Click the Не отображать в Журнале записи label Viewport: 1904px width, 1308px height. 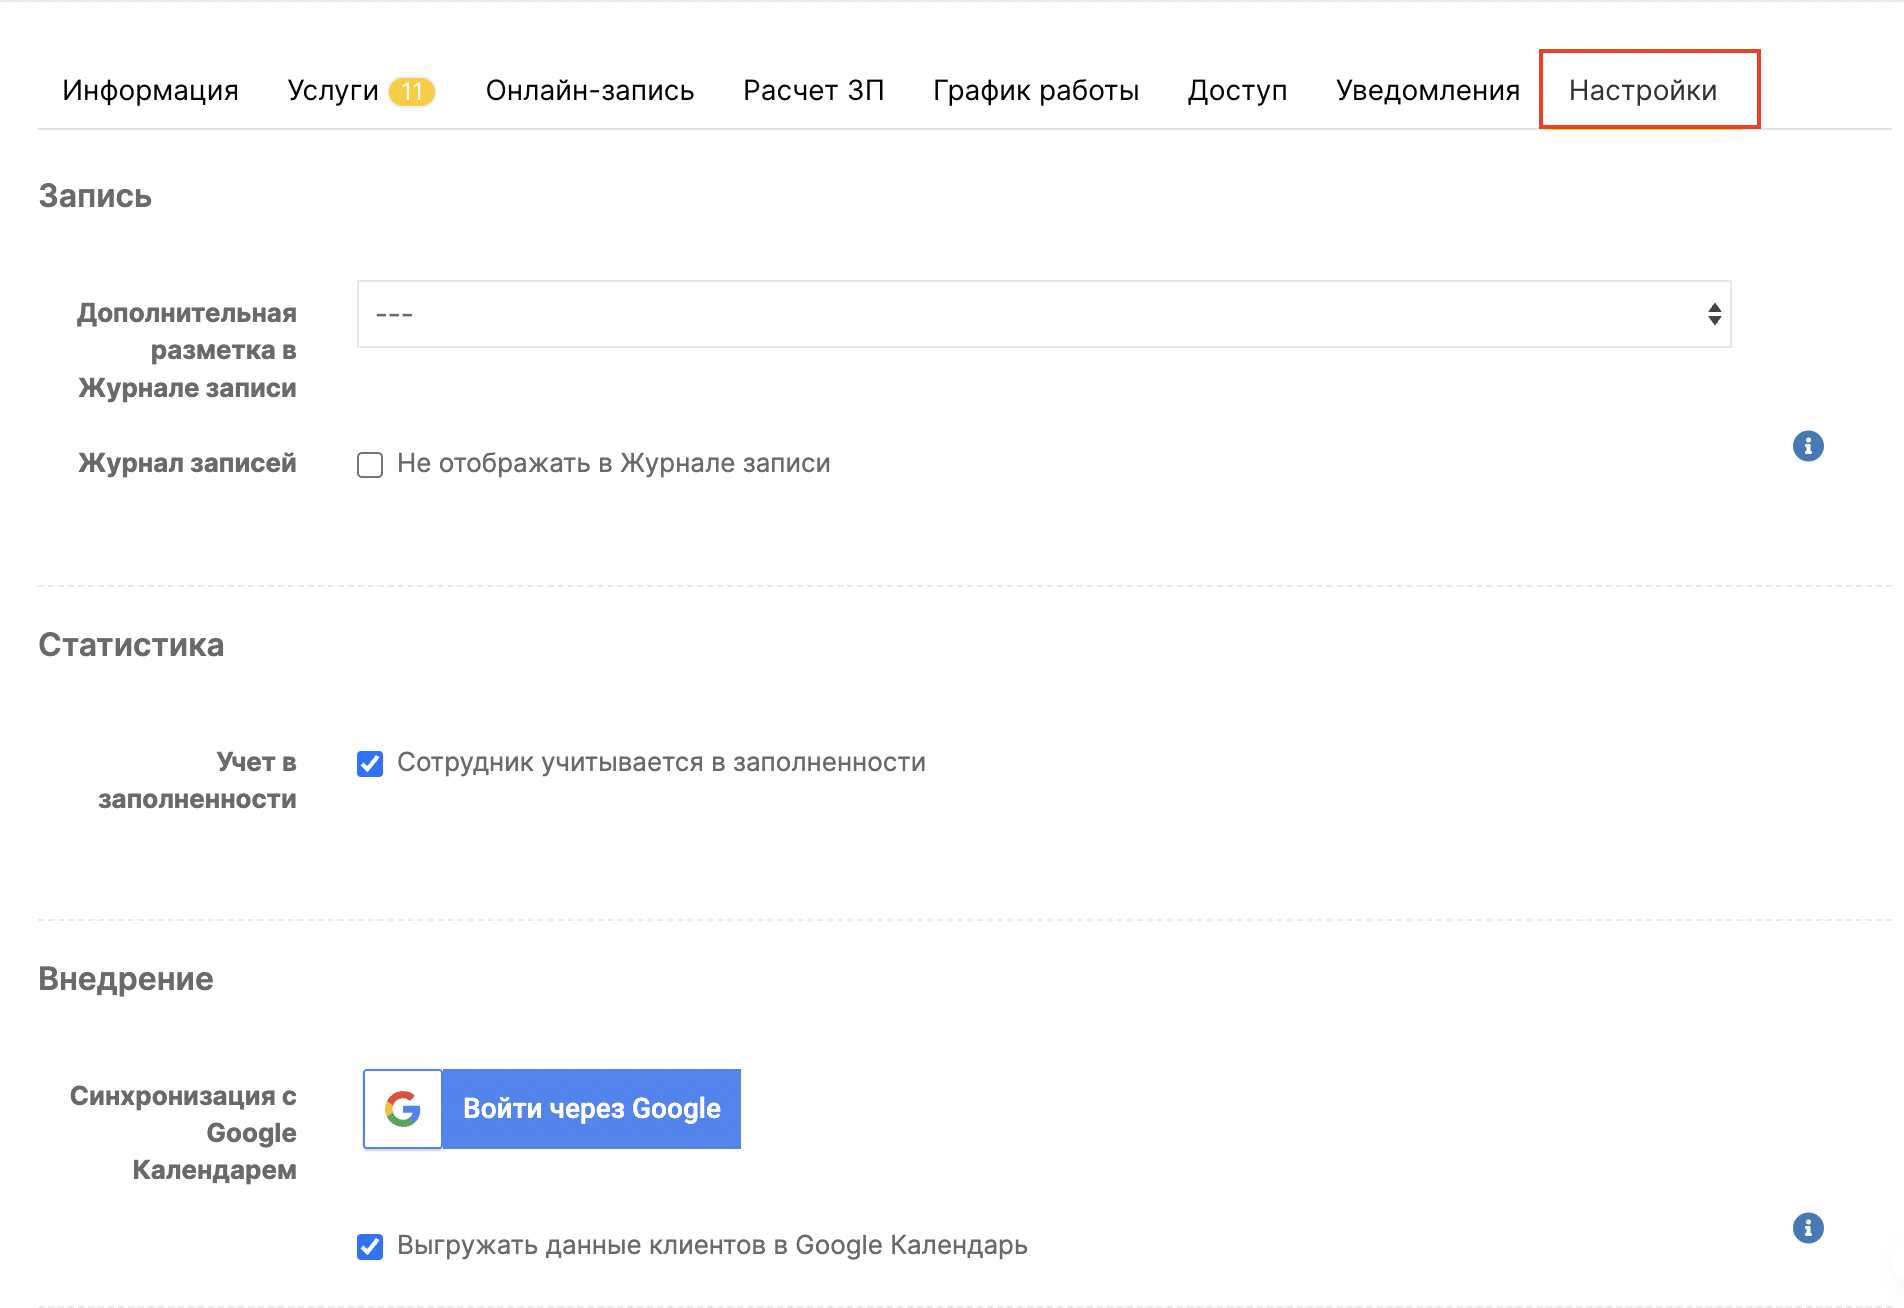[x=613, y=463]
